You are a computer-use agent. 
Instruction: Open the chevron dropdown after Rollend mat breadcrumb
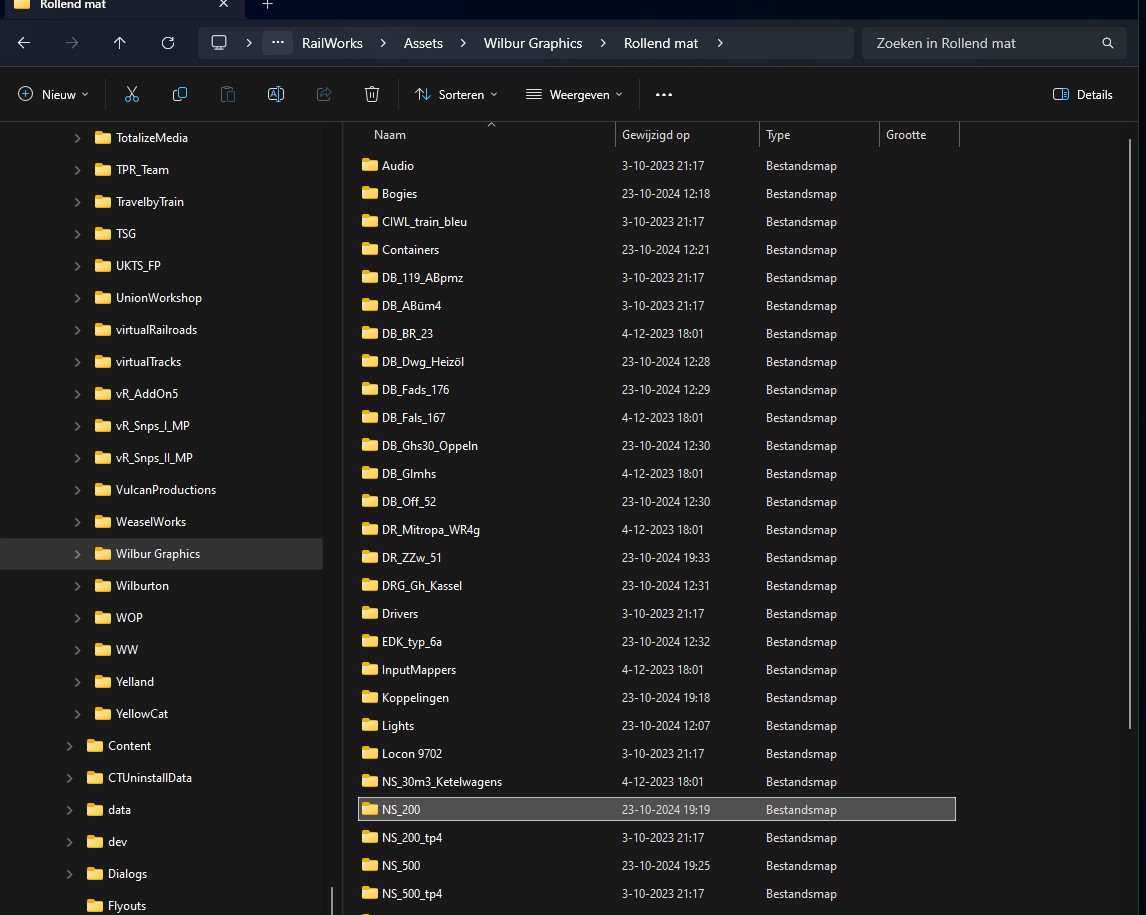point(720,43)
